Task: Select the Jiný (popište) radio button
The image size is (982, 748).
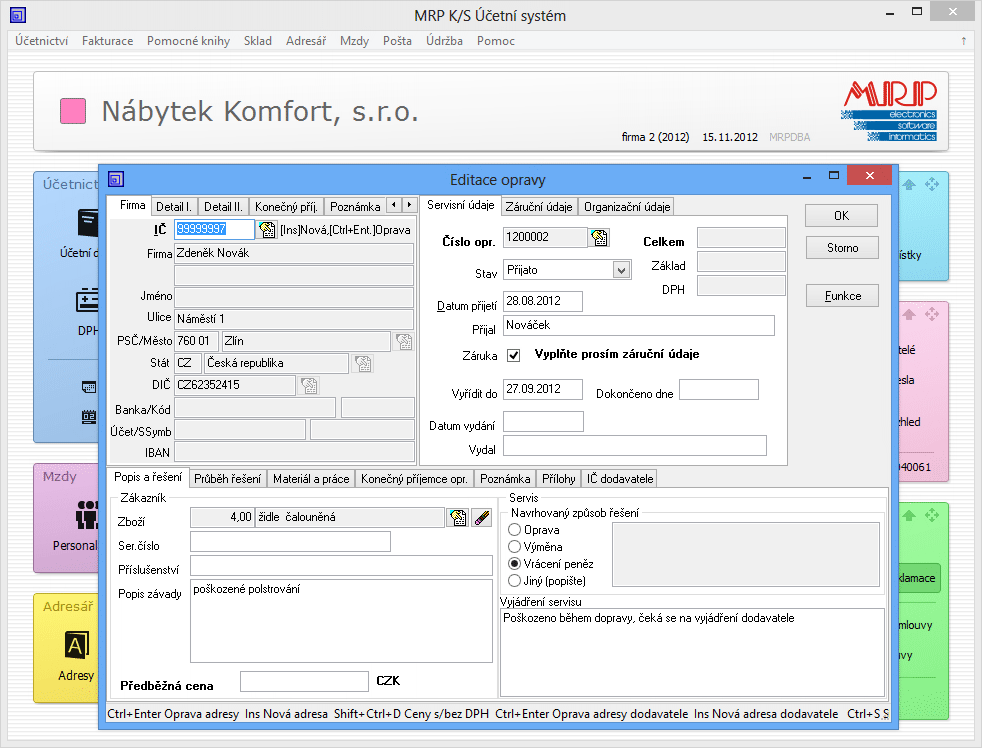Action: pyautogui.click(x=515, y=581)
